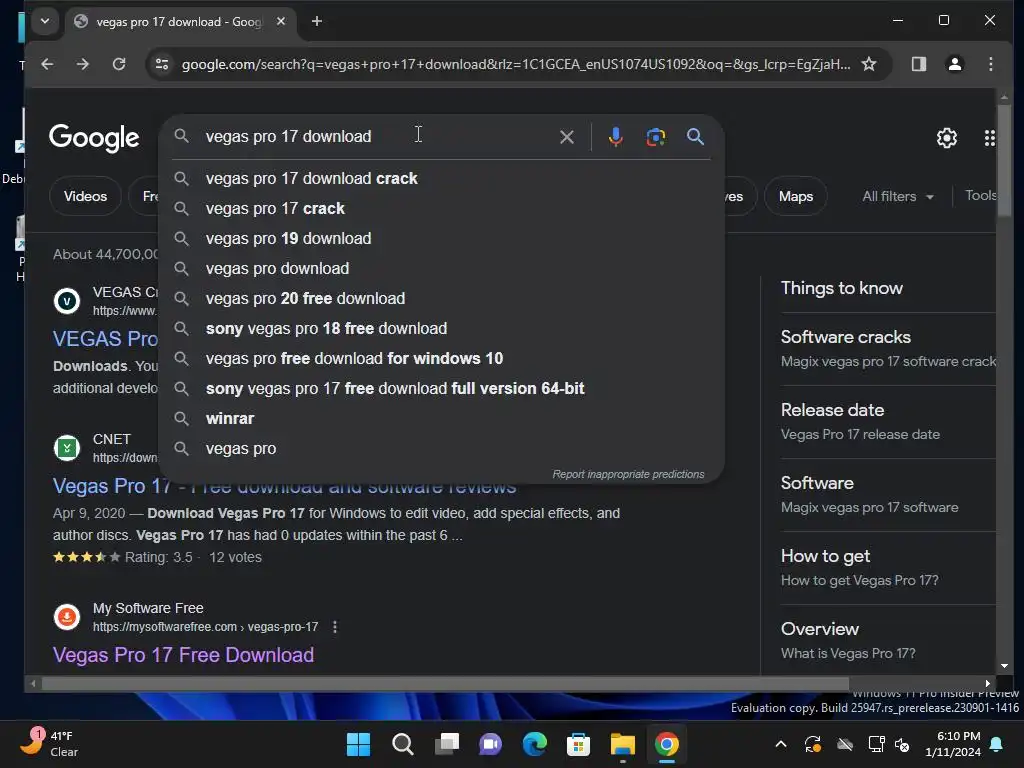View site information icon in address bar
The image size is (1024, 768).
pyautogui.click(x=162, y=64)
